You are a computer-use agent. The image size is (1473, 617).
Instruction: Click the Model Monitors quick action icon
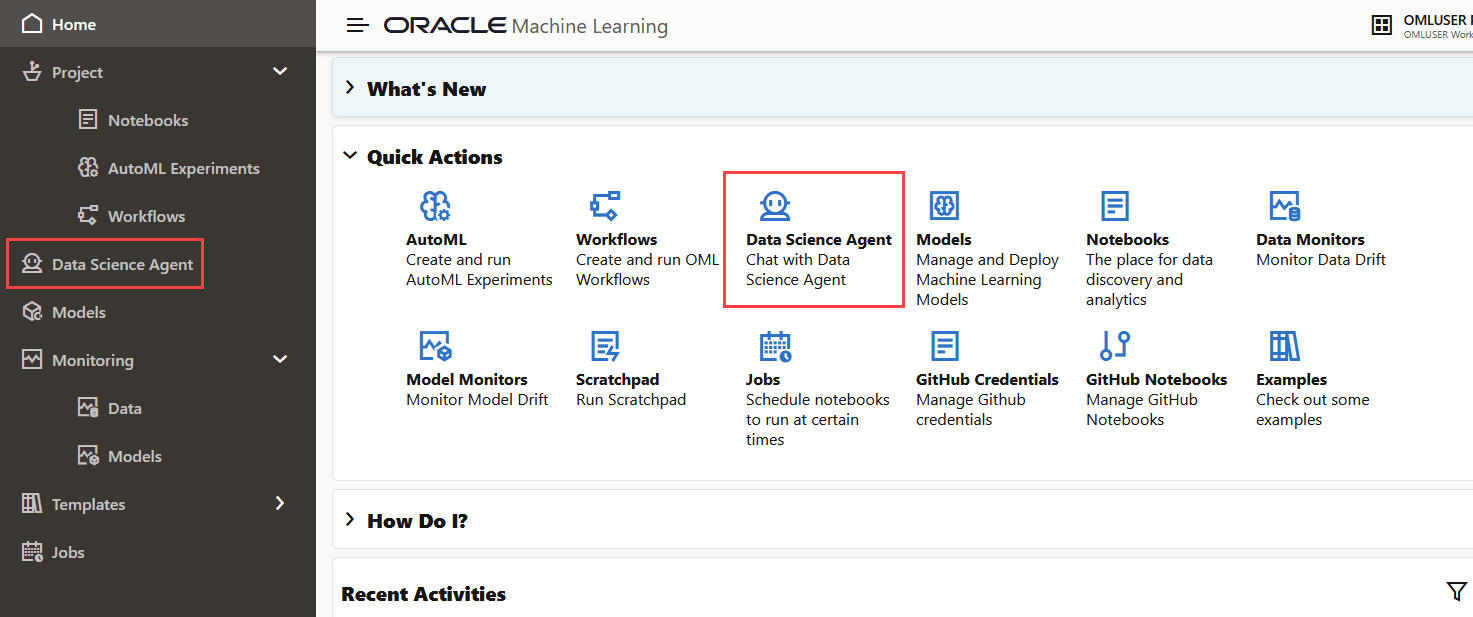[435, 346]
